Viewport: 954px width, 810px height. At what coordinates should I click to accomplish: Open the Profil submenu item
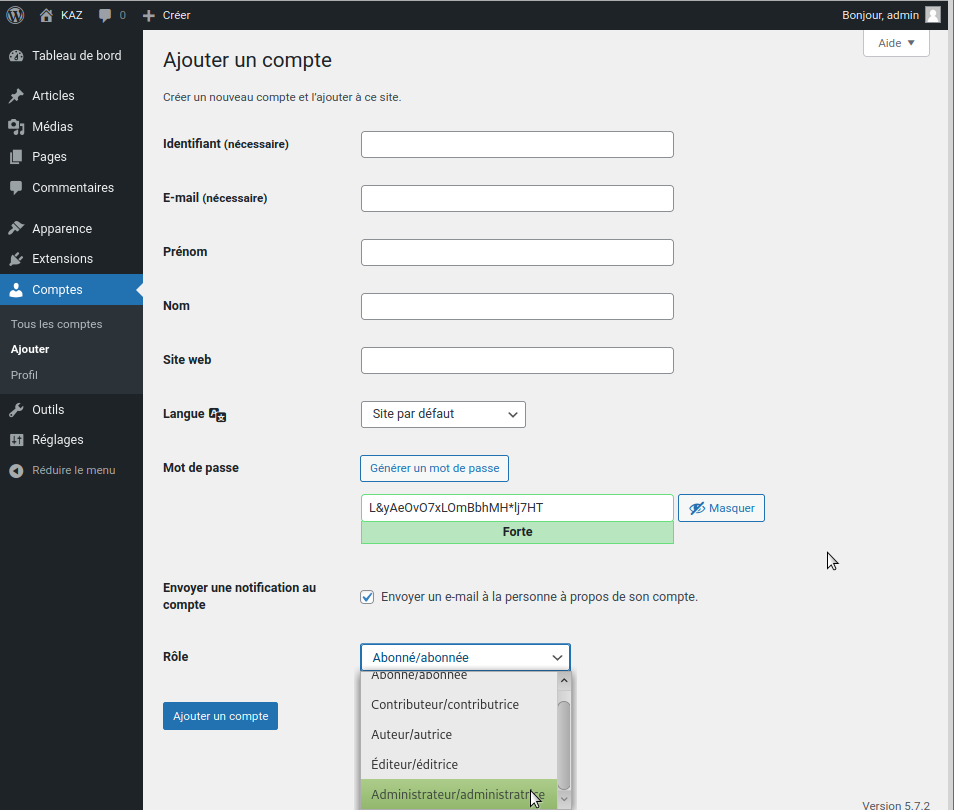point(24,375)
